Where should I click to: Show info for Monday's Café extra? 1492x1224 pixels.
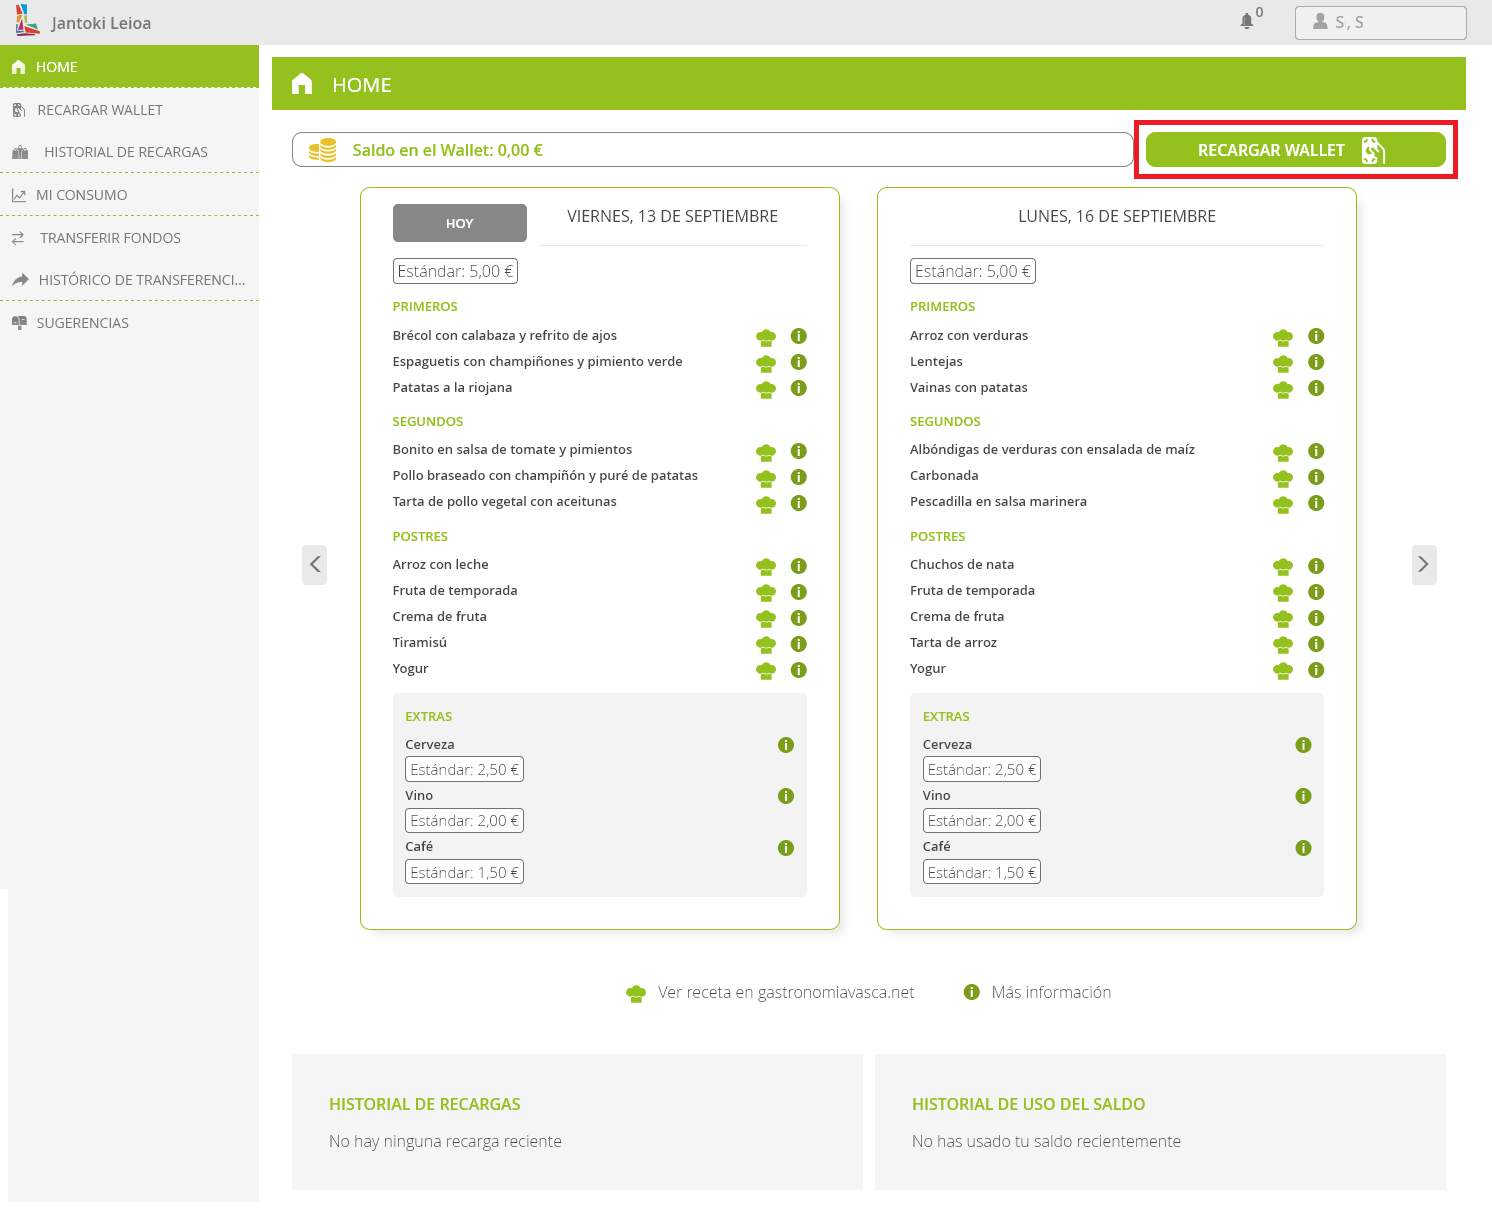tap(1303, 848)
